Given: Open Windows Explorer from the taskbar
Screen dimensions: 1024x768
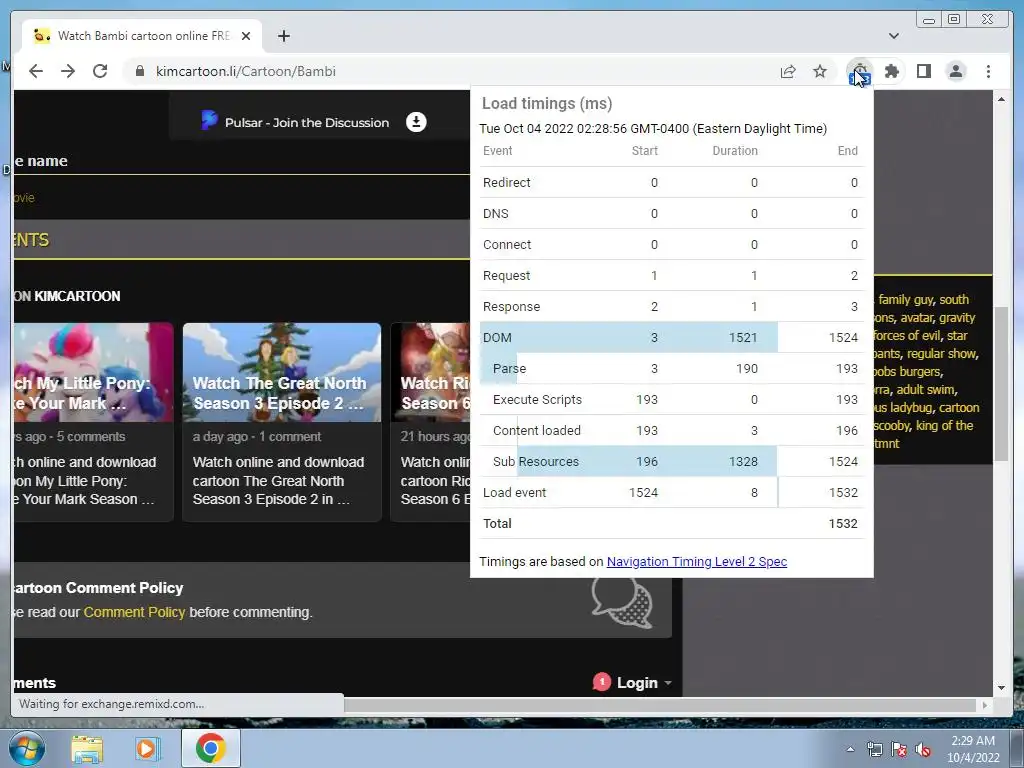Looking at the screenshot, I should [87, 748].
